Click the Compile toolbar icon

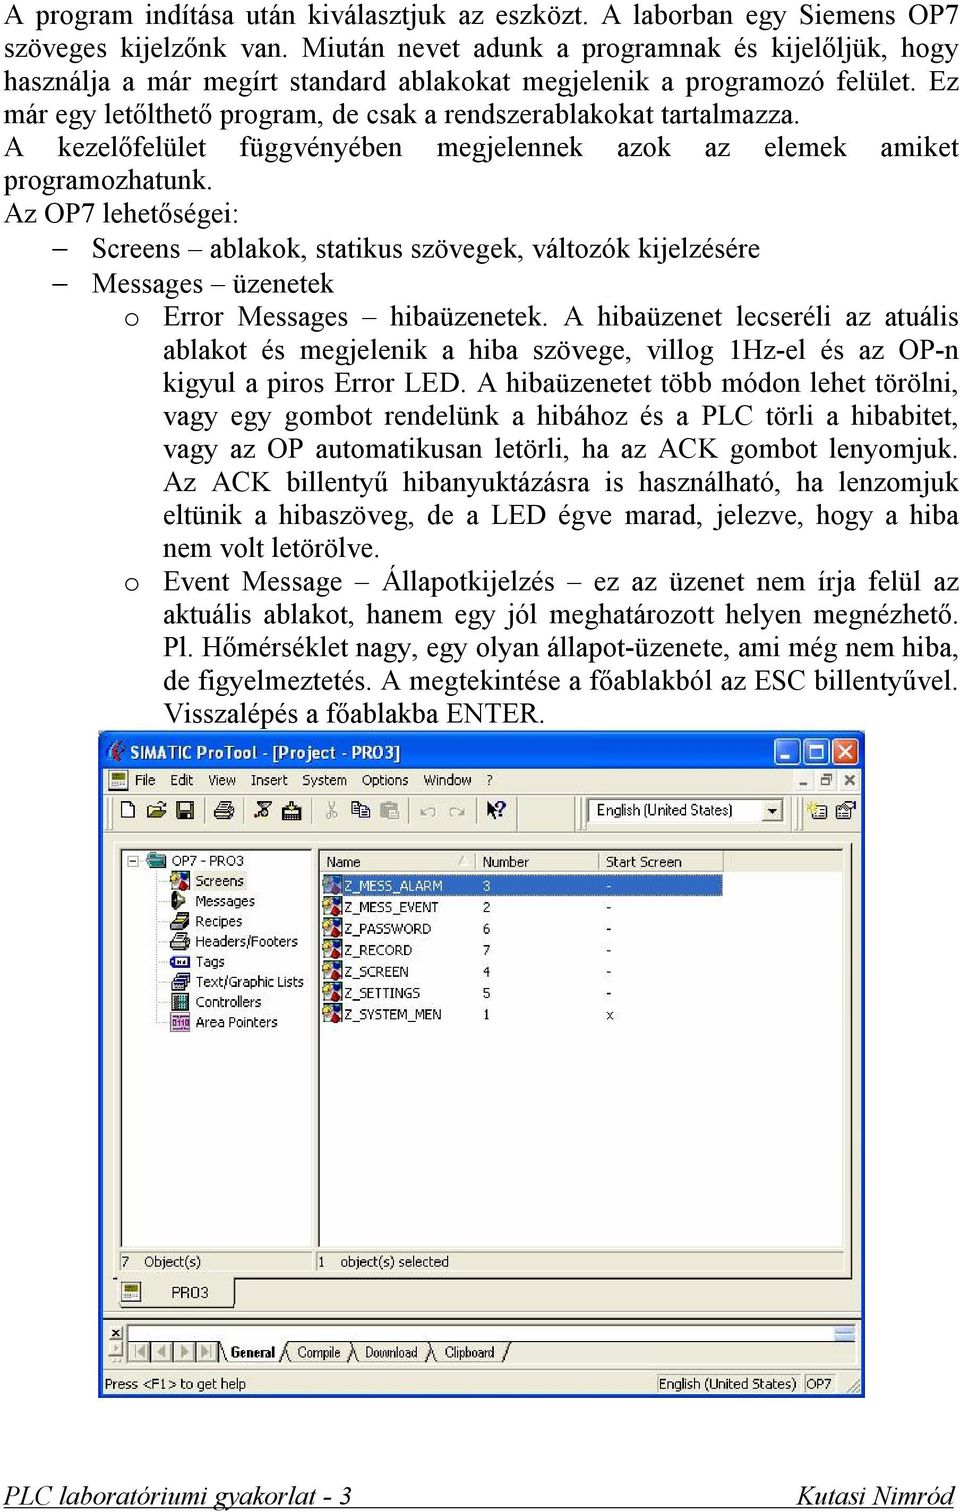(x=263, y=810)
